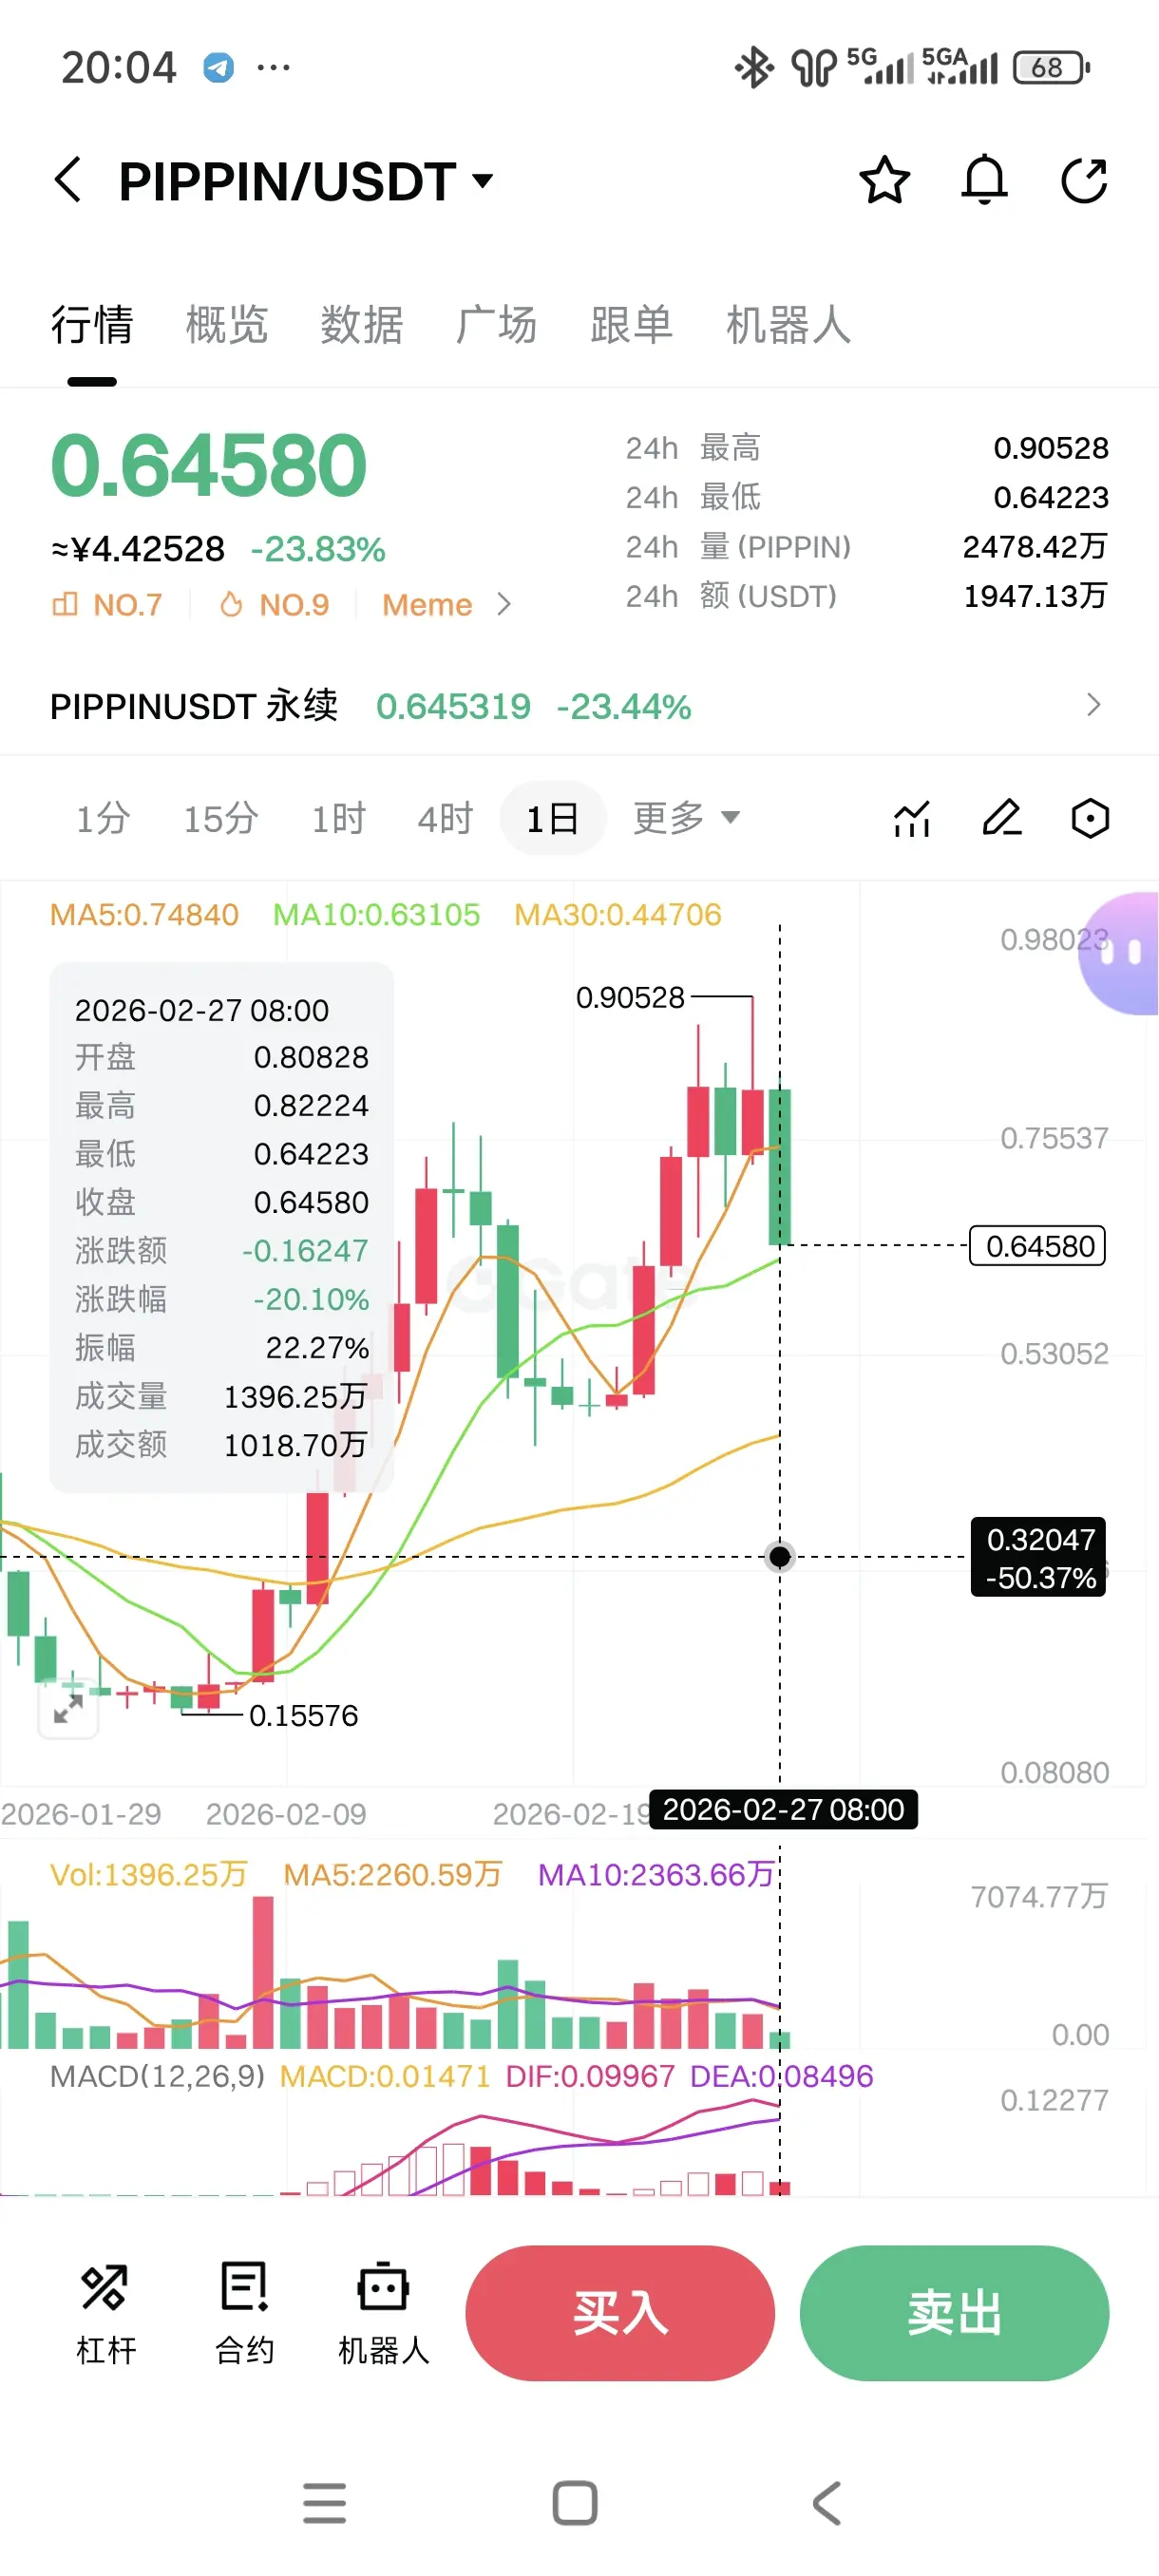This screenshot has width=1159, height=2576.
Task: Expand the Meme category chevron
Action: coord(504,605)
